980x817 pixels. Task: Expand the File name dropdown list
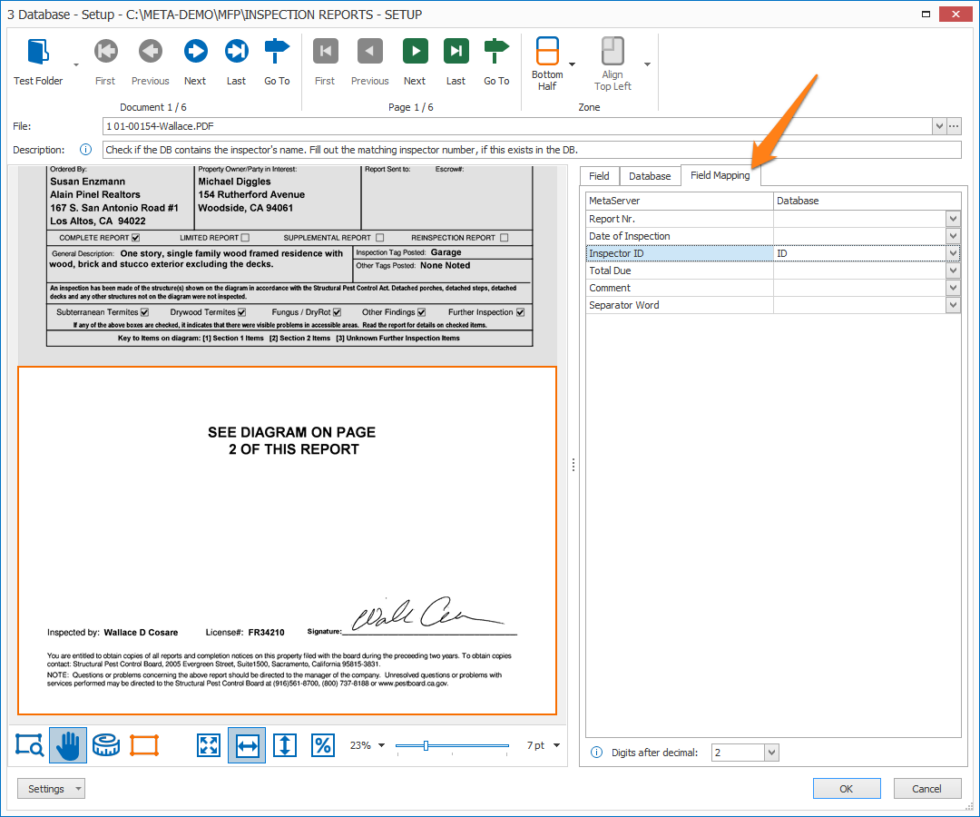pyautogui.click(x=938, y=126)
